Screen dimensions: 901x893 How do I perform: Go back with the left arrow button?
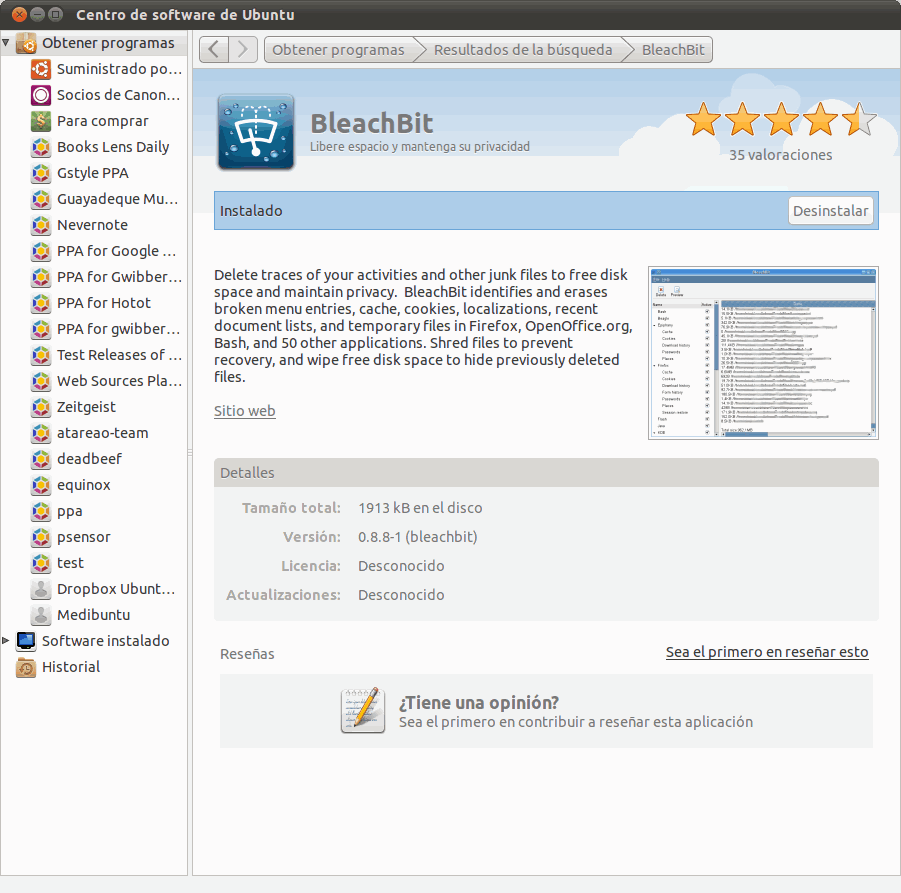click(214, 50)
